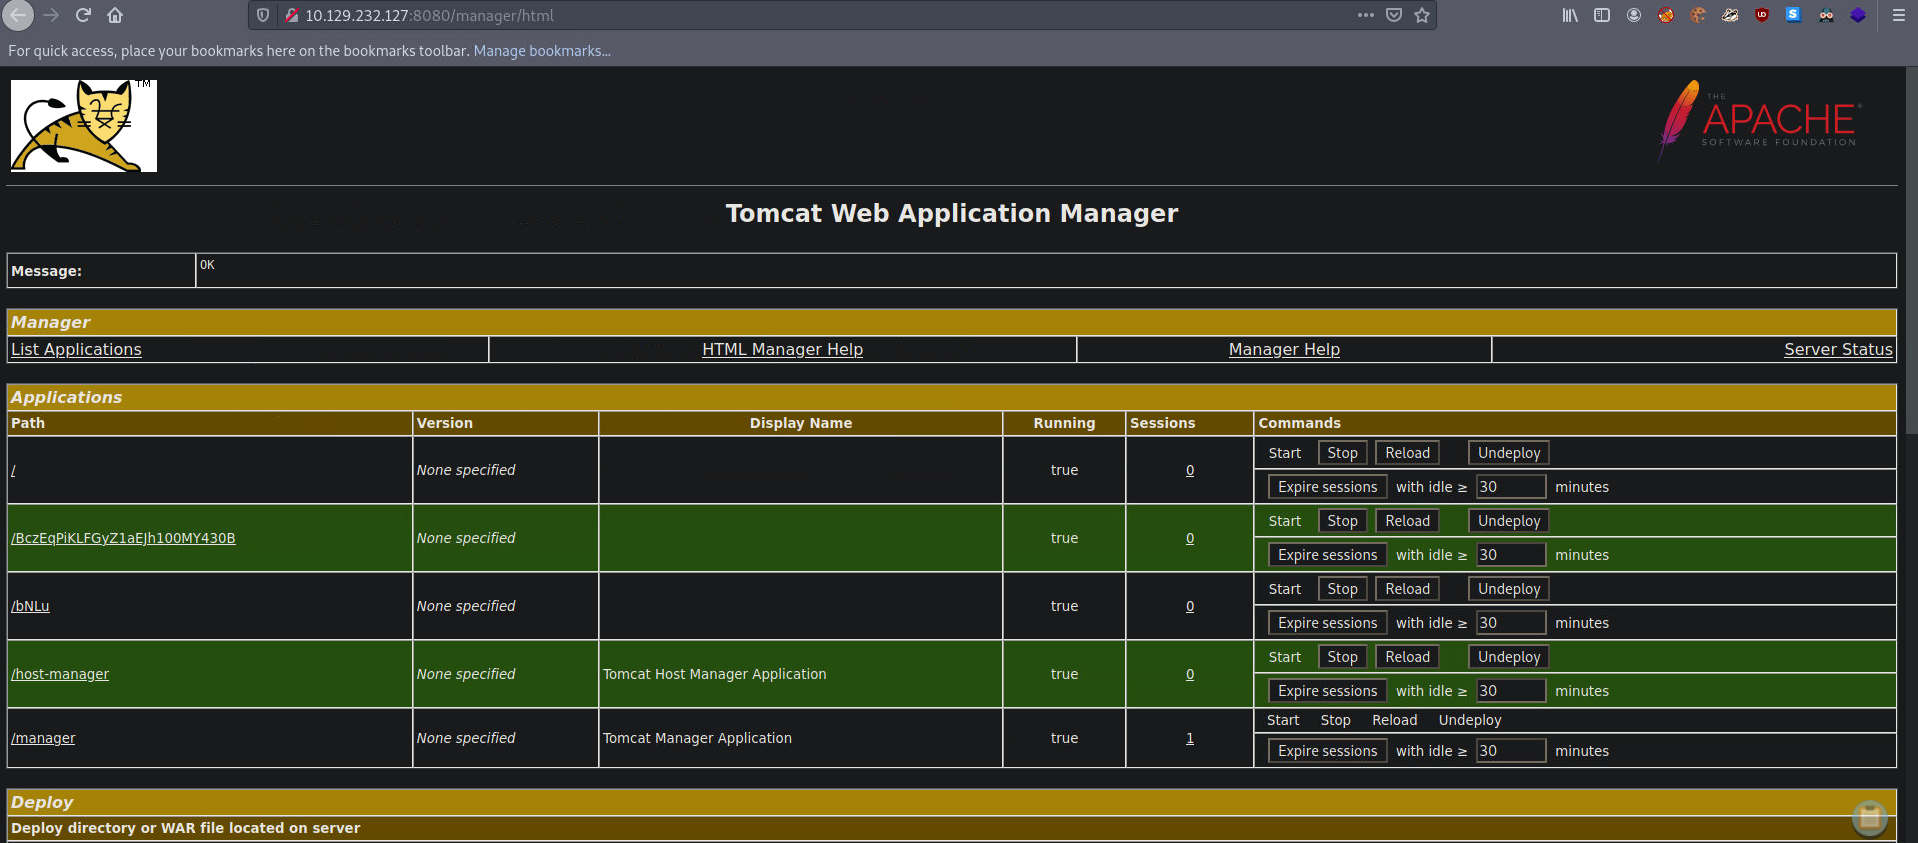
Task: View sessions count for /host-manager
Action: (1190, 674)
